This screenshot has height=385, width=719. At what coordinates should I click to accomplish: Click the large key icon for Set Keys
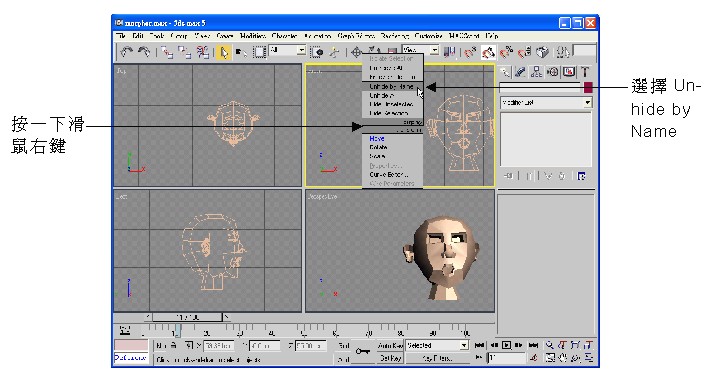363,351
